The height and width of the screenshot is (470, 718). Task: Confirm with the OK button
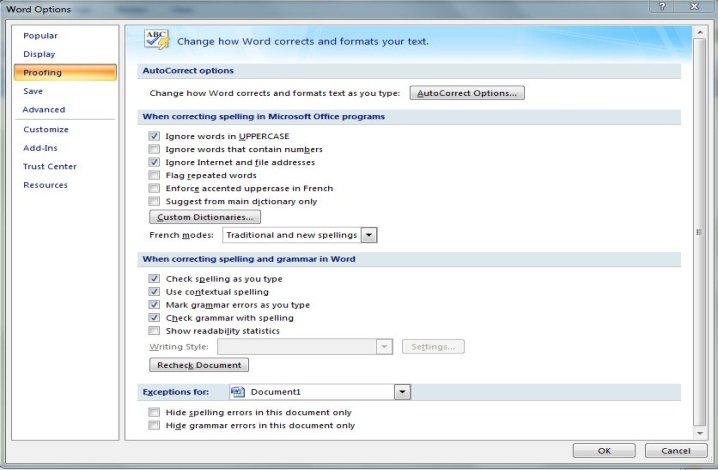[604, 451]
